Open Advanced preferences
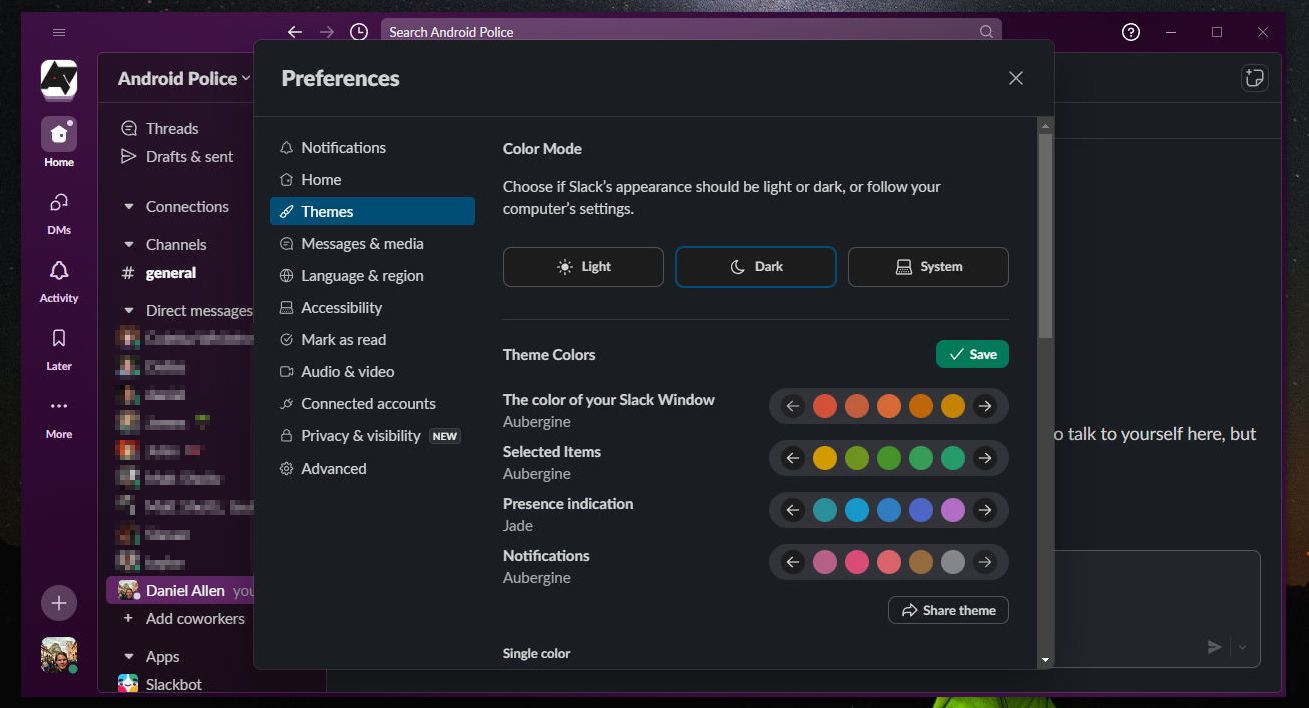The height and width of the screenshot is (708, 1309). (372, 468)
